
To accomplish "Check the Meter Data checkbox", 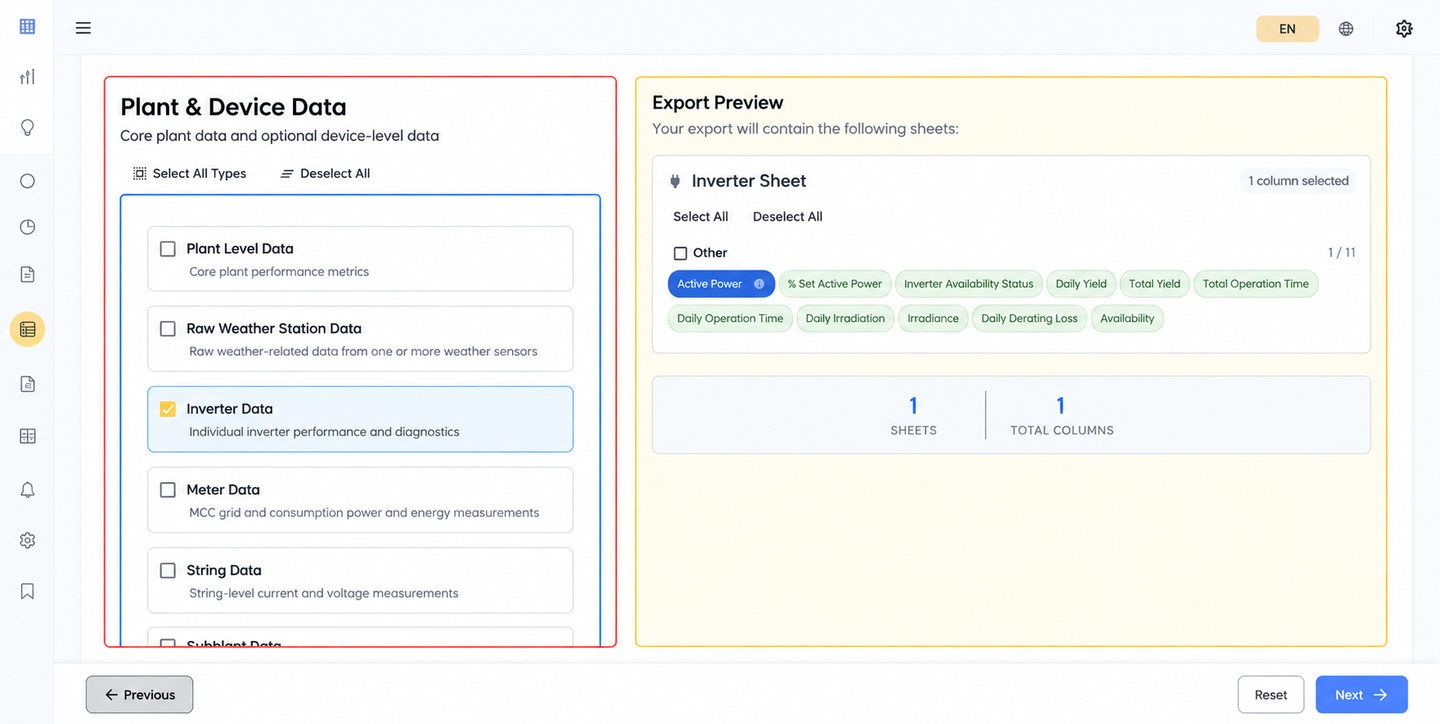I will (x=168, y=489).
